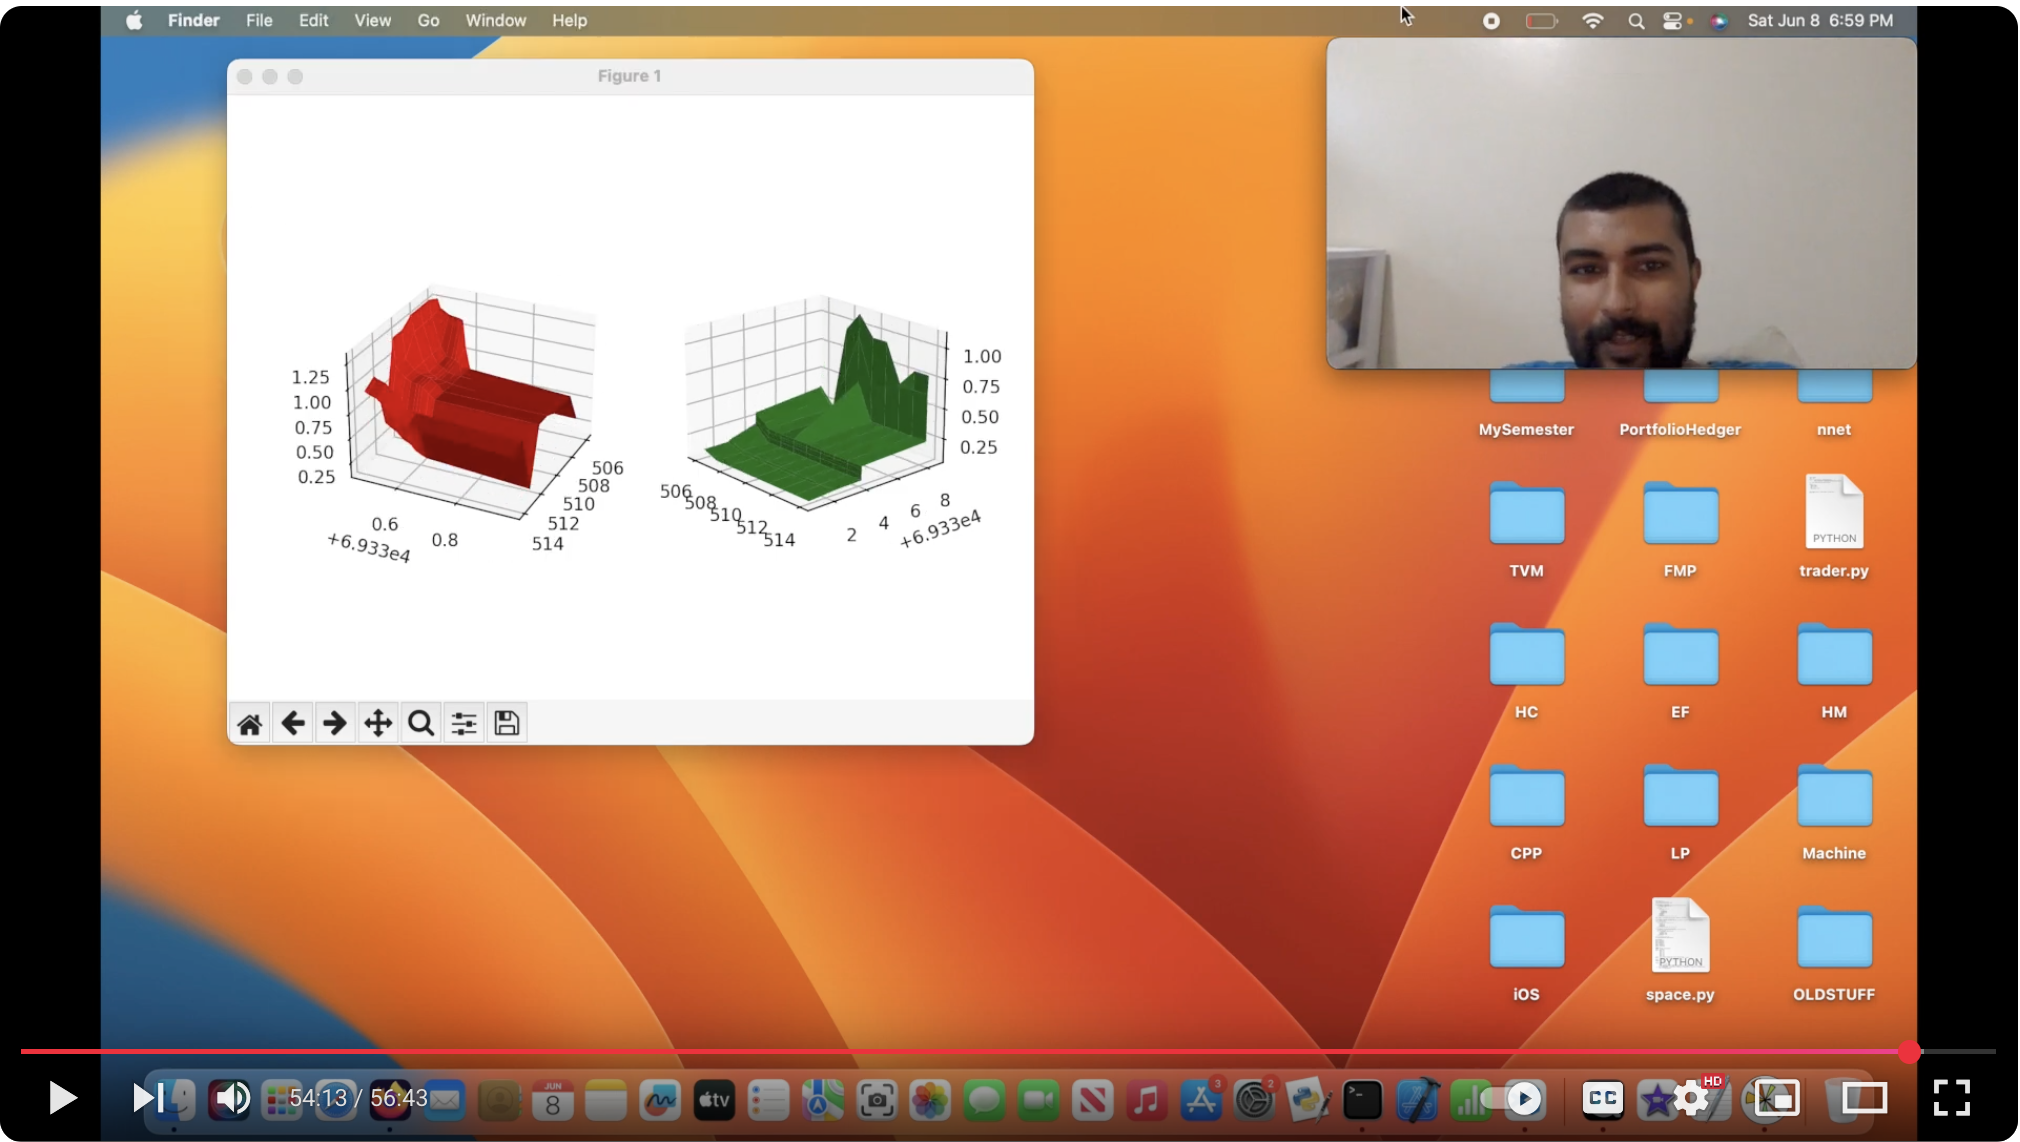
Task: Open the Maps app in the Dock
Action: (x=822, y=1101)
